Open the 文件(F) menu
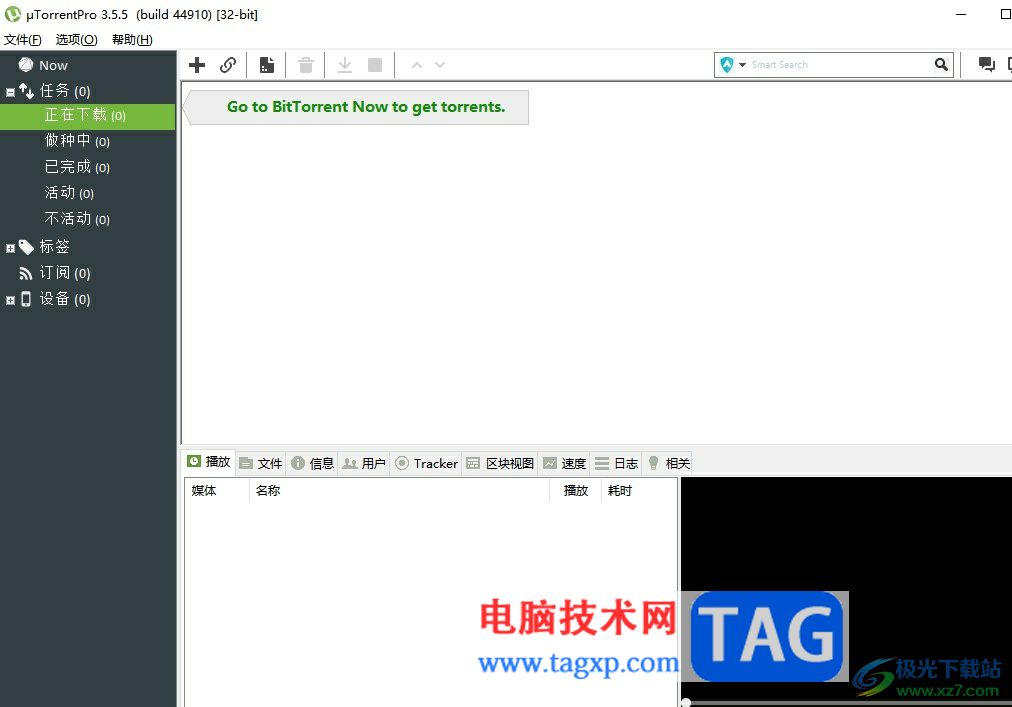This screenshot has width=1012, height=707. 23,39
